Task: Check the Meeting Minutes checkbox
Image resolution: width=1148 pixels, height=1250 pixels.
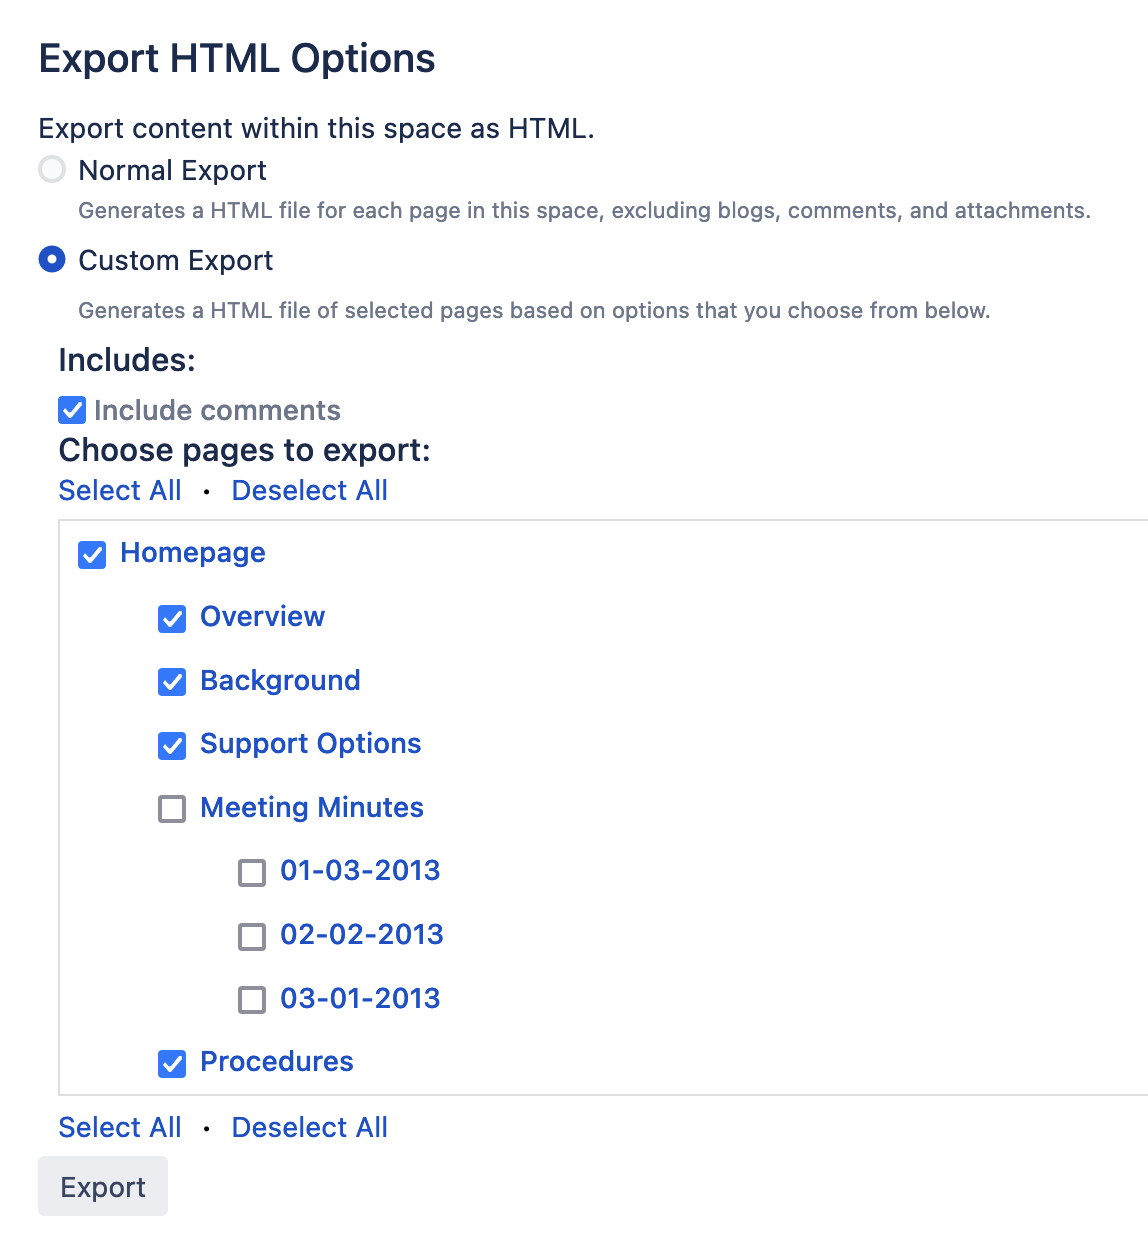Action: (x=172, y=809)
